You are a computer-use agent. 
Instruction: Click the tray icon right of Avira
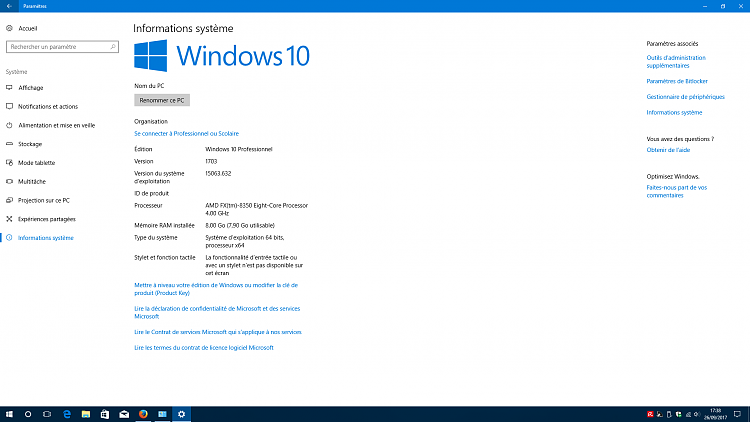click(x=660, y=414)
